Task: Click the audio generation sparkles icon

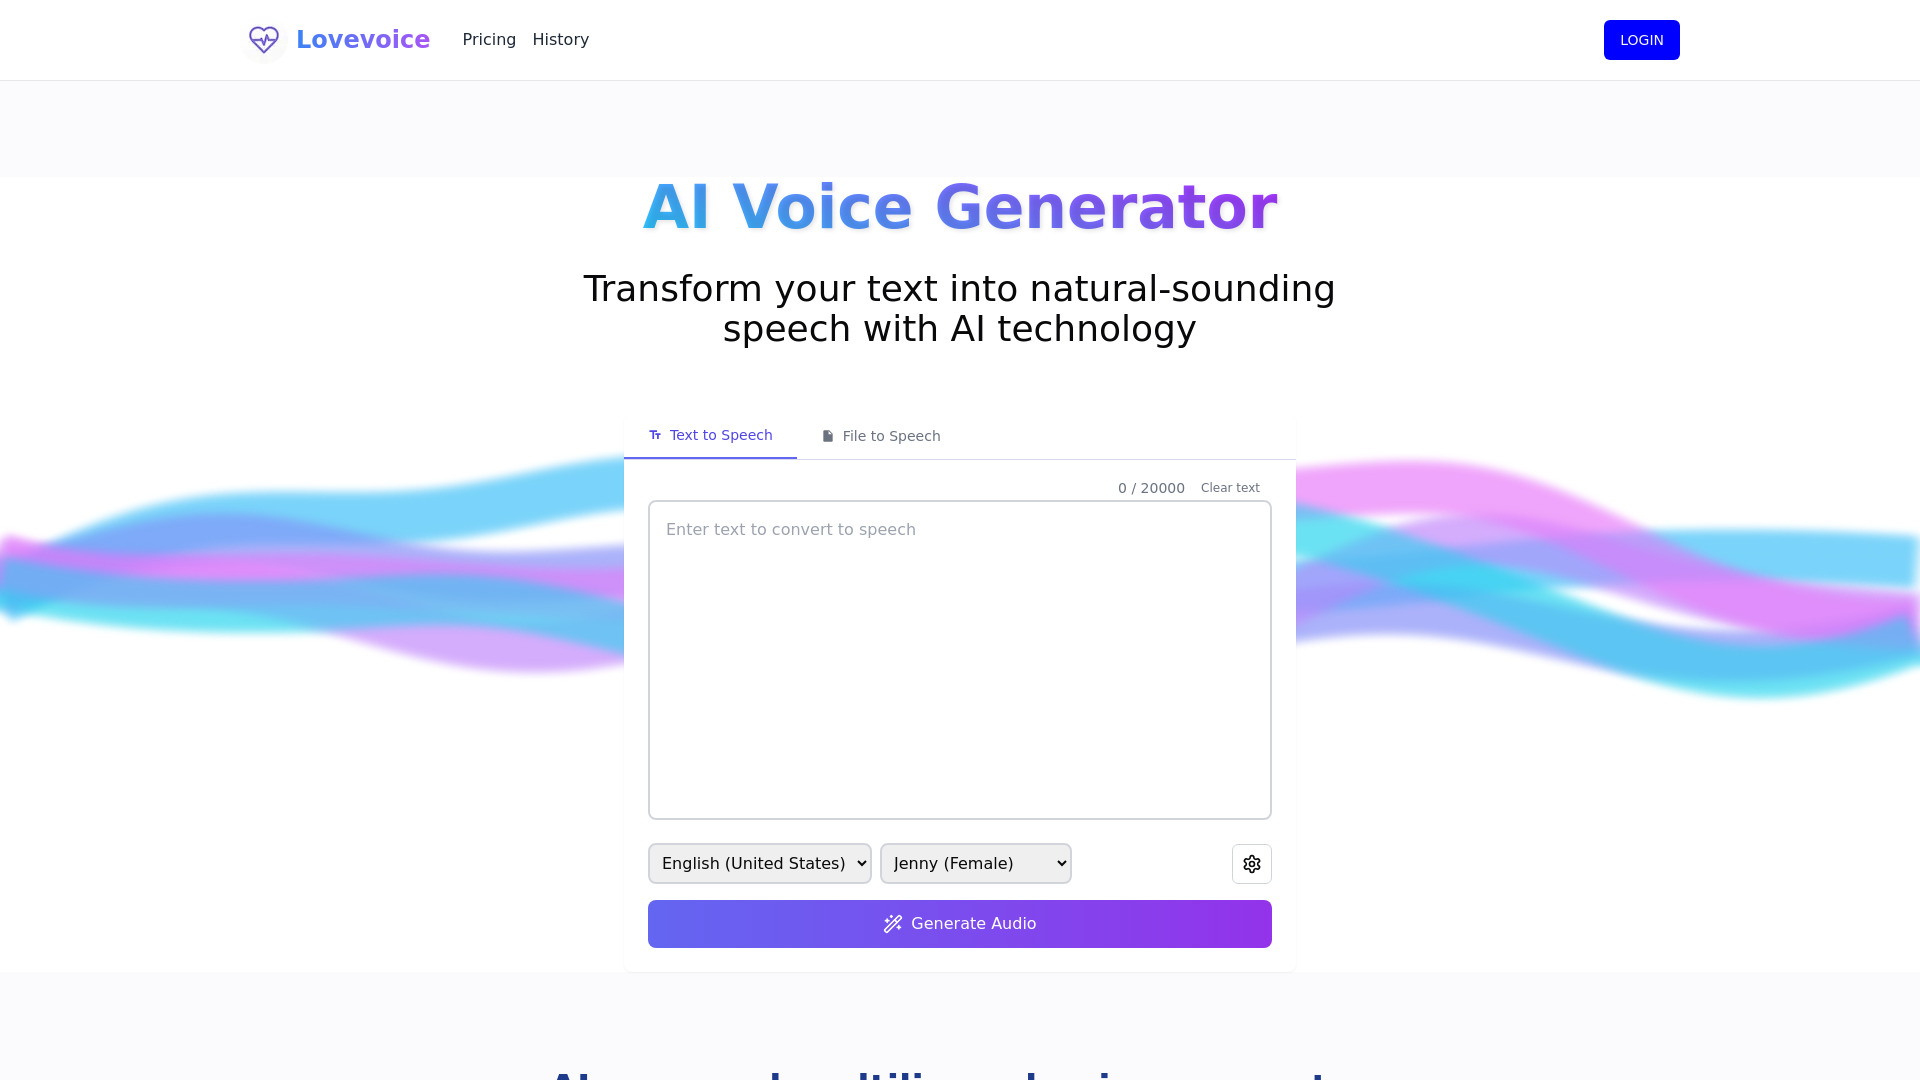Action: 893,923
